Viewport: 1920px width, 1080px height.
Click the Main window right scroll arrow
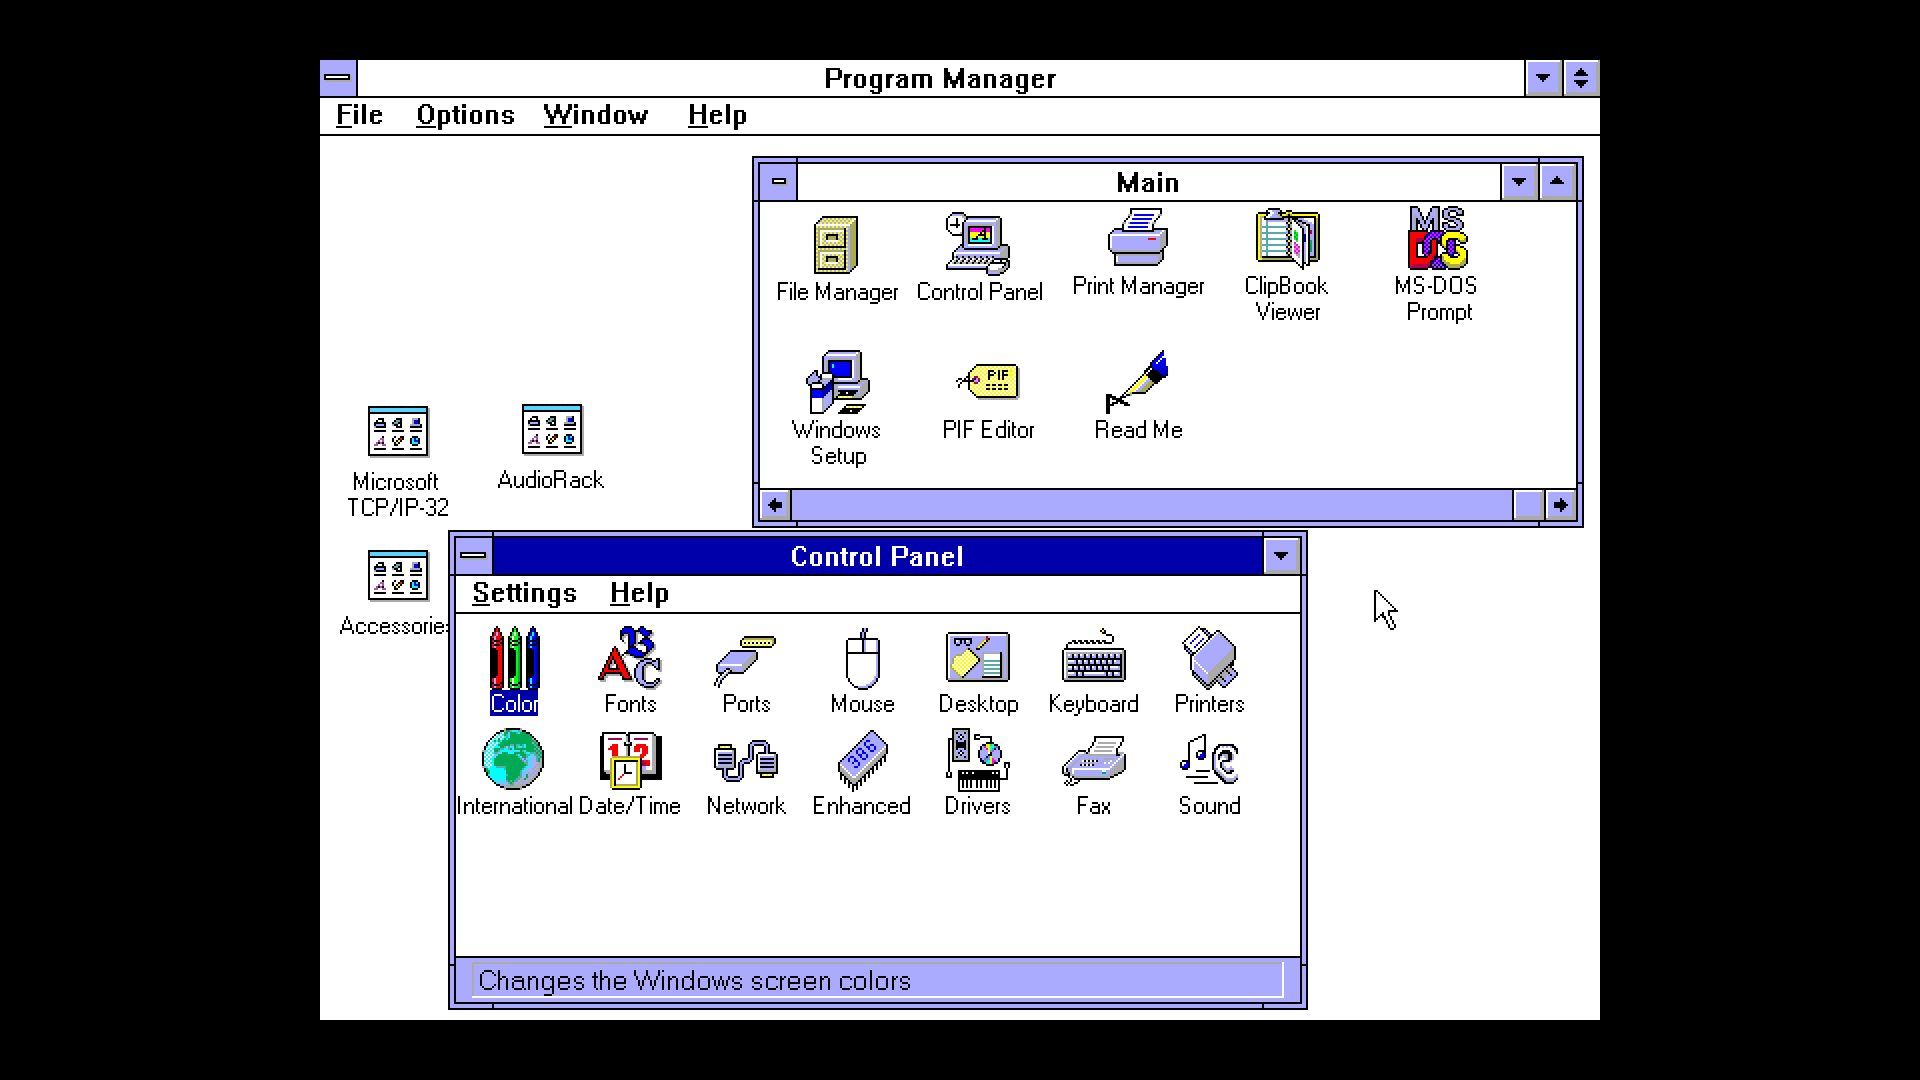(1560, 505)
